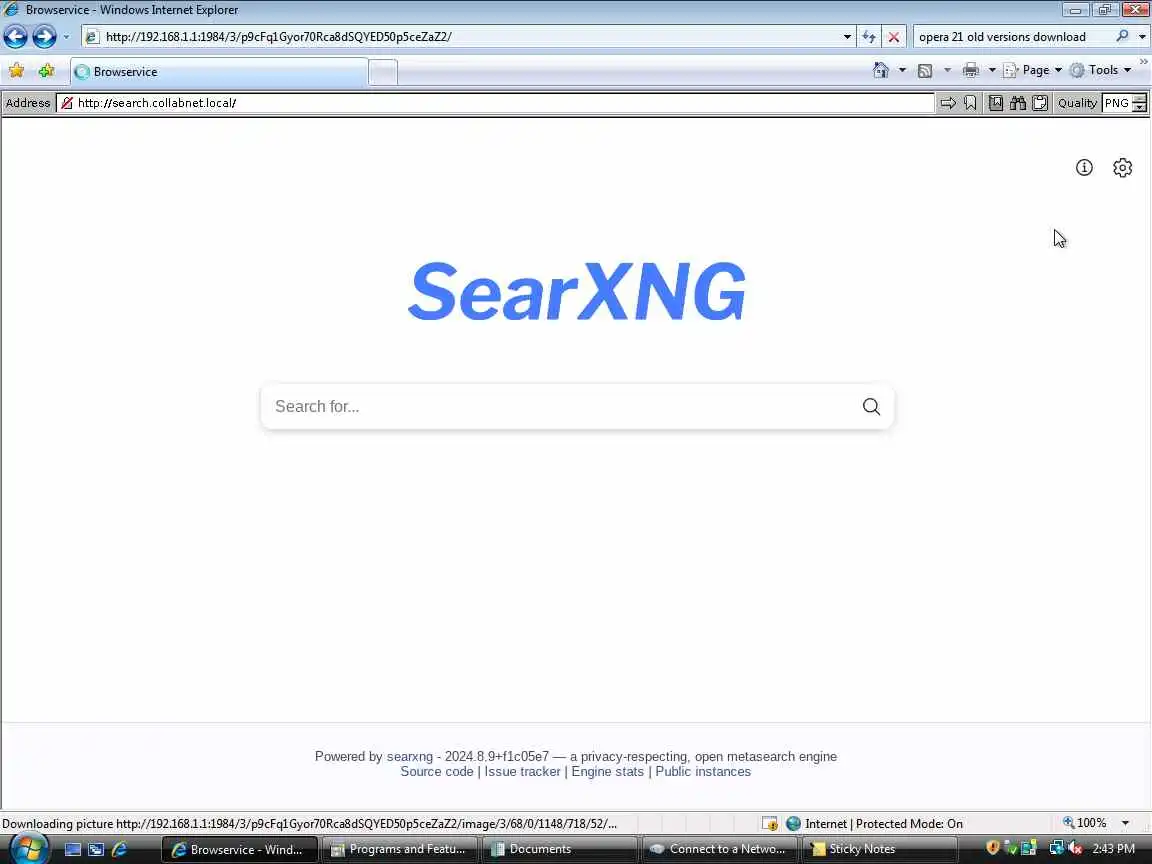This screenshot has width=1152, height=864.
Task: Go forward with the IE Forward arrow
Action: (x=44, y=36)
